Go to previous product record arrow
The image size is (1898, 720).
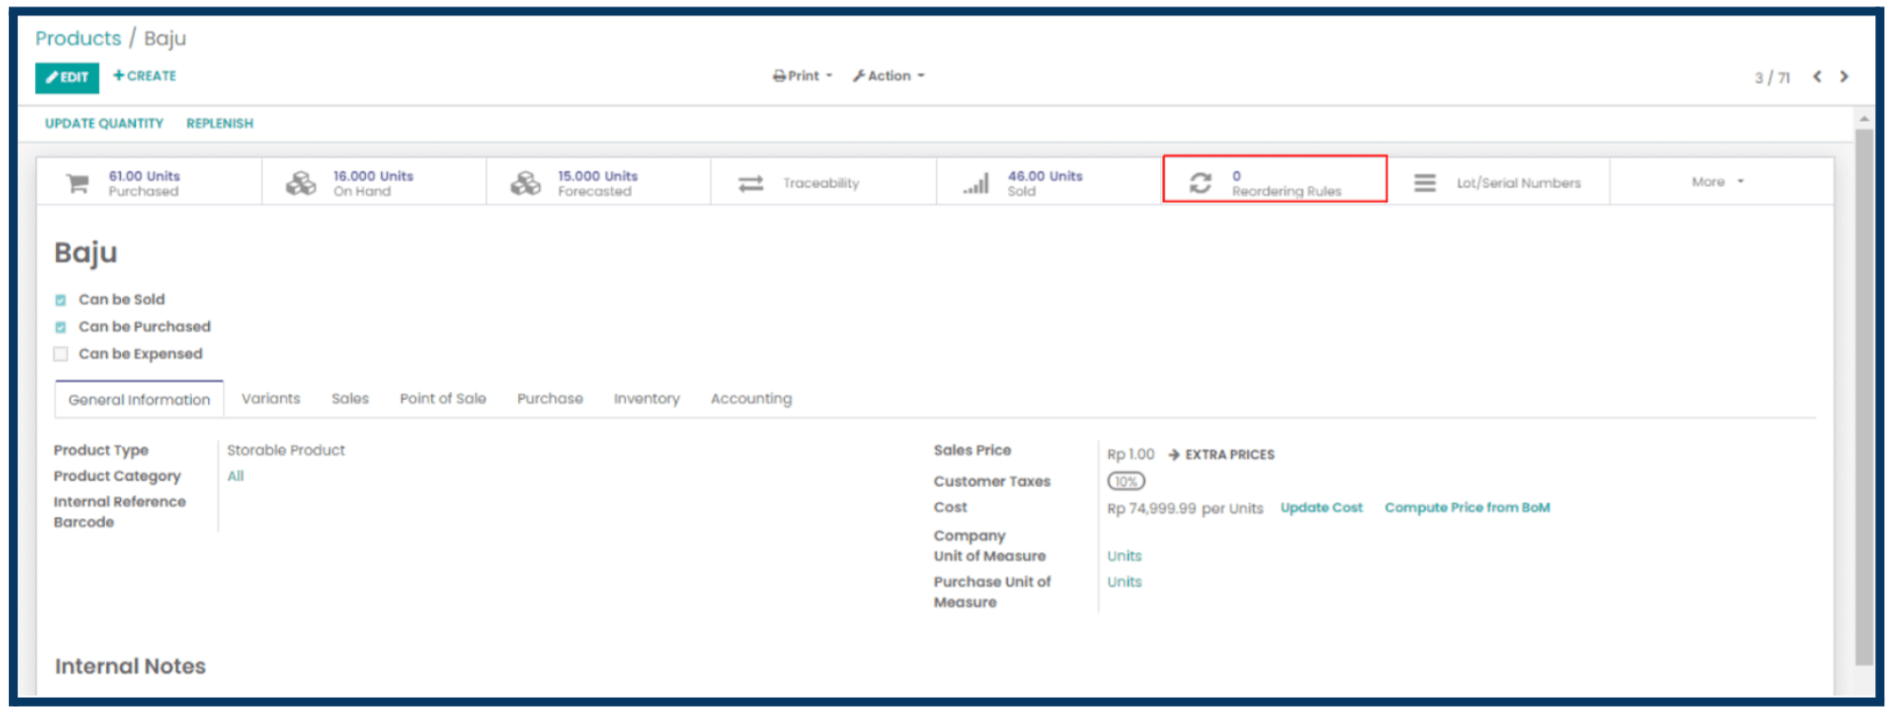tap(1817, 77)
